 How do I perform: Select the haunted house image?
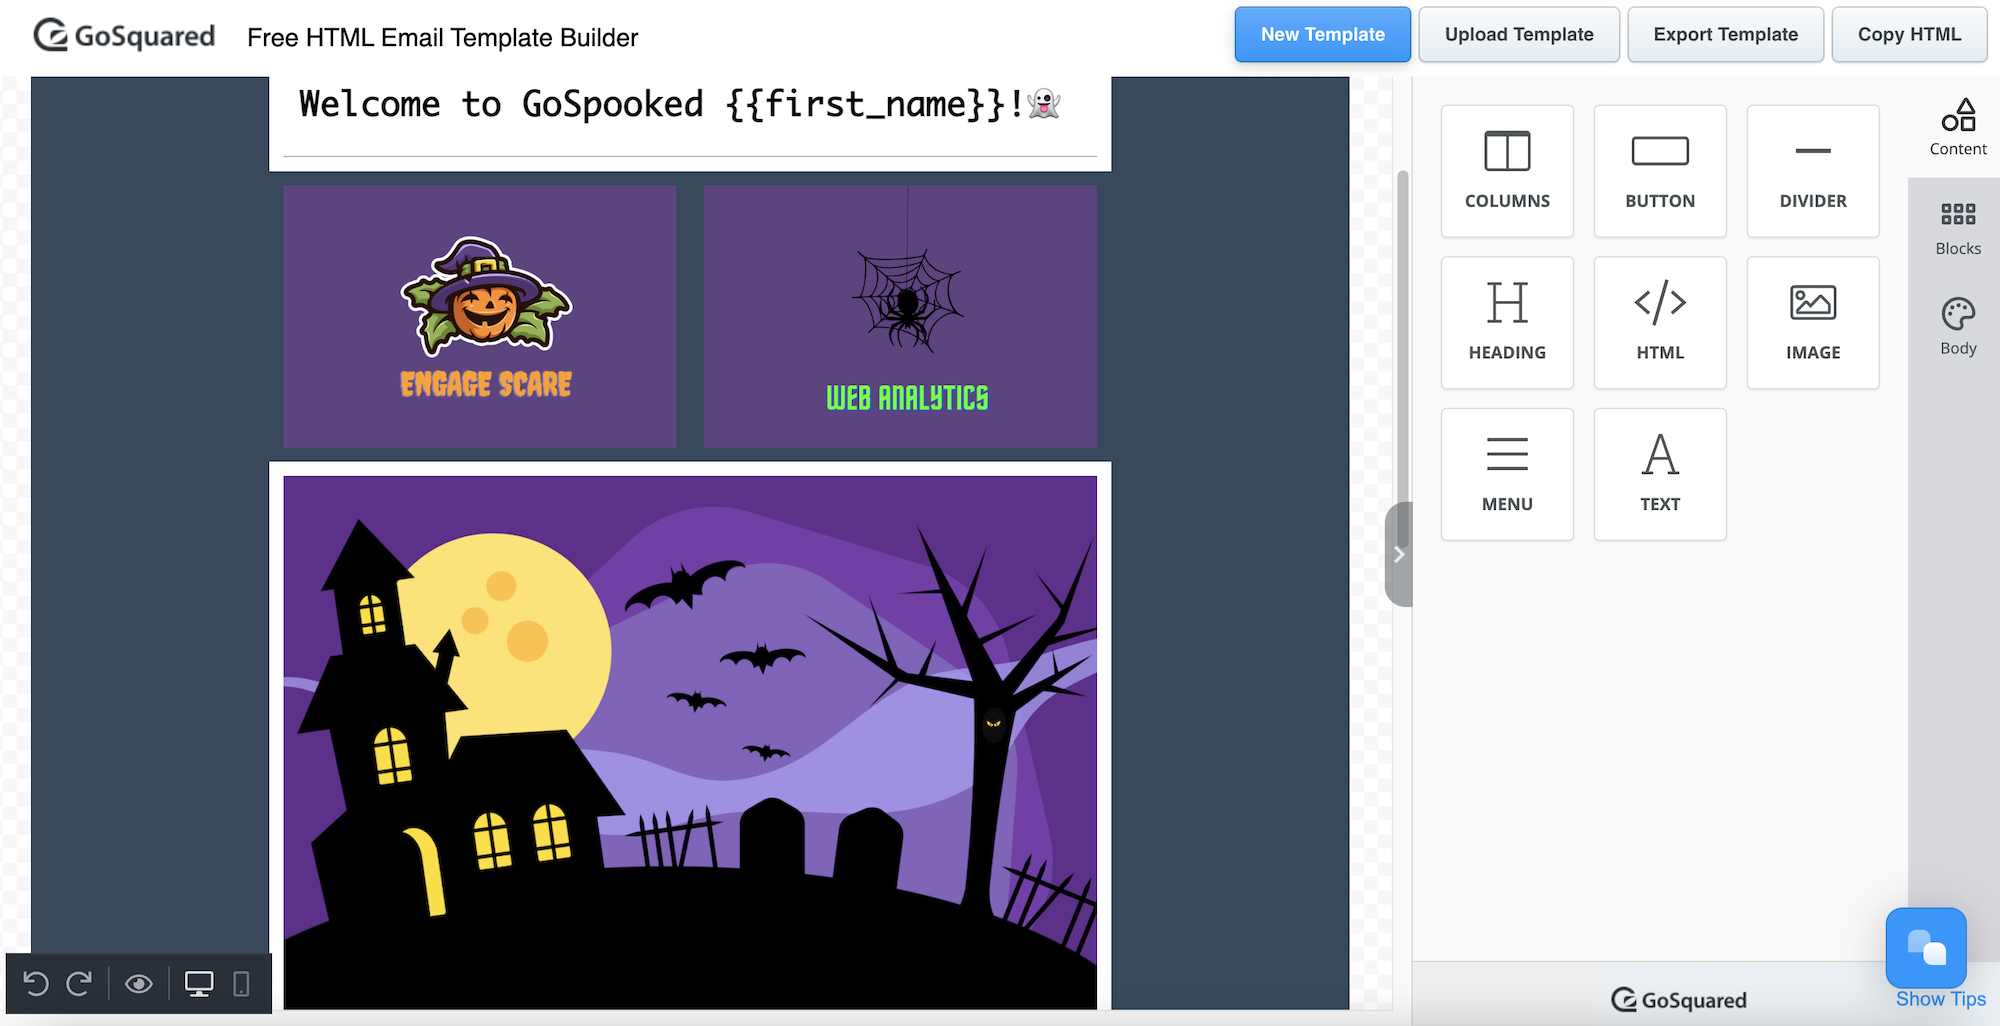point(690,742)
